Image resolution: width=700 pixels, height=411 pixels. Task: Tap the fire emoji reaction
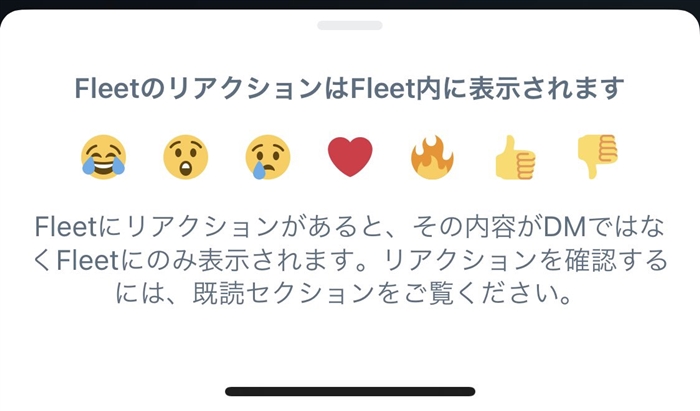point(432,157)
